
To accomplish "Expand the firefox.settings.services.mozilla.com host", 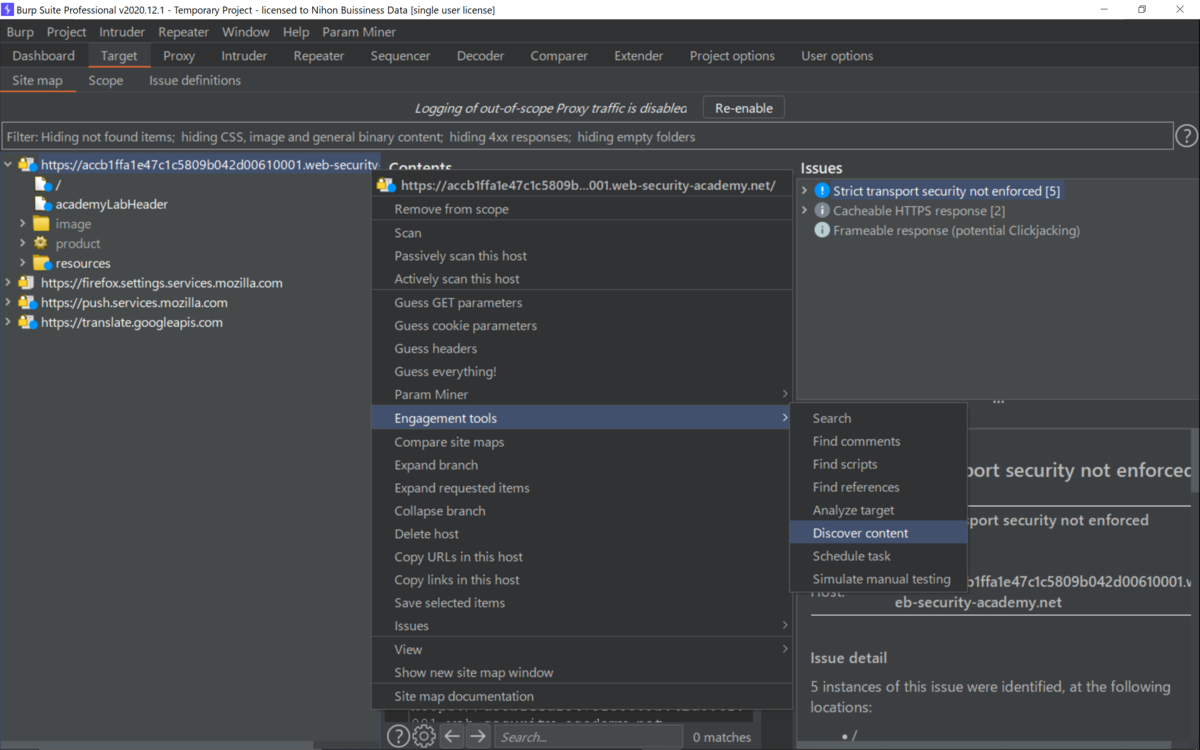I will point(8,282).
